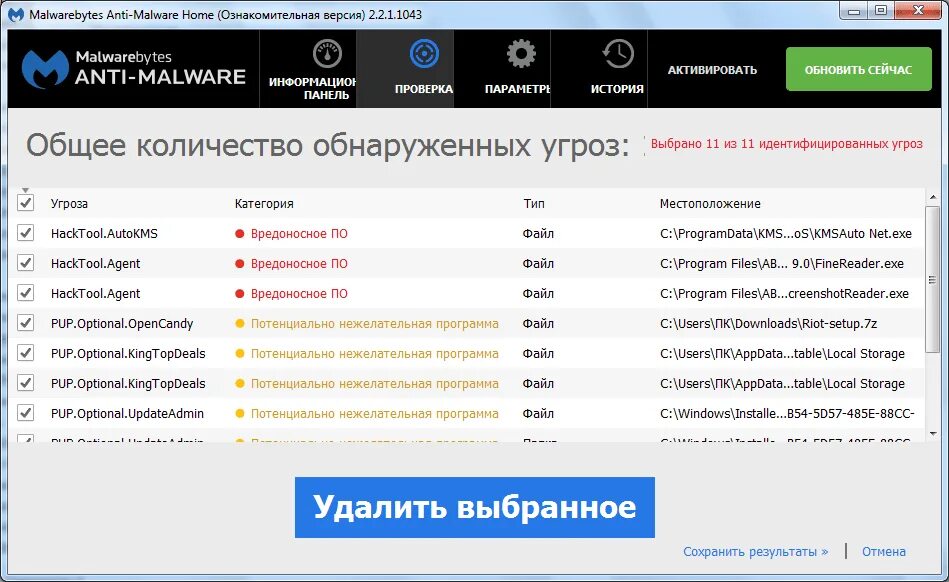
Task: Open the История clock icon
Action: (617, 54)
